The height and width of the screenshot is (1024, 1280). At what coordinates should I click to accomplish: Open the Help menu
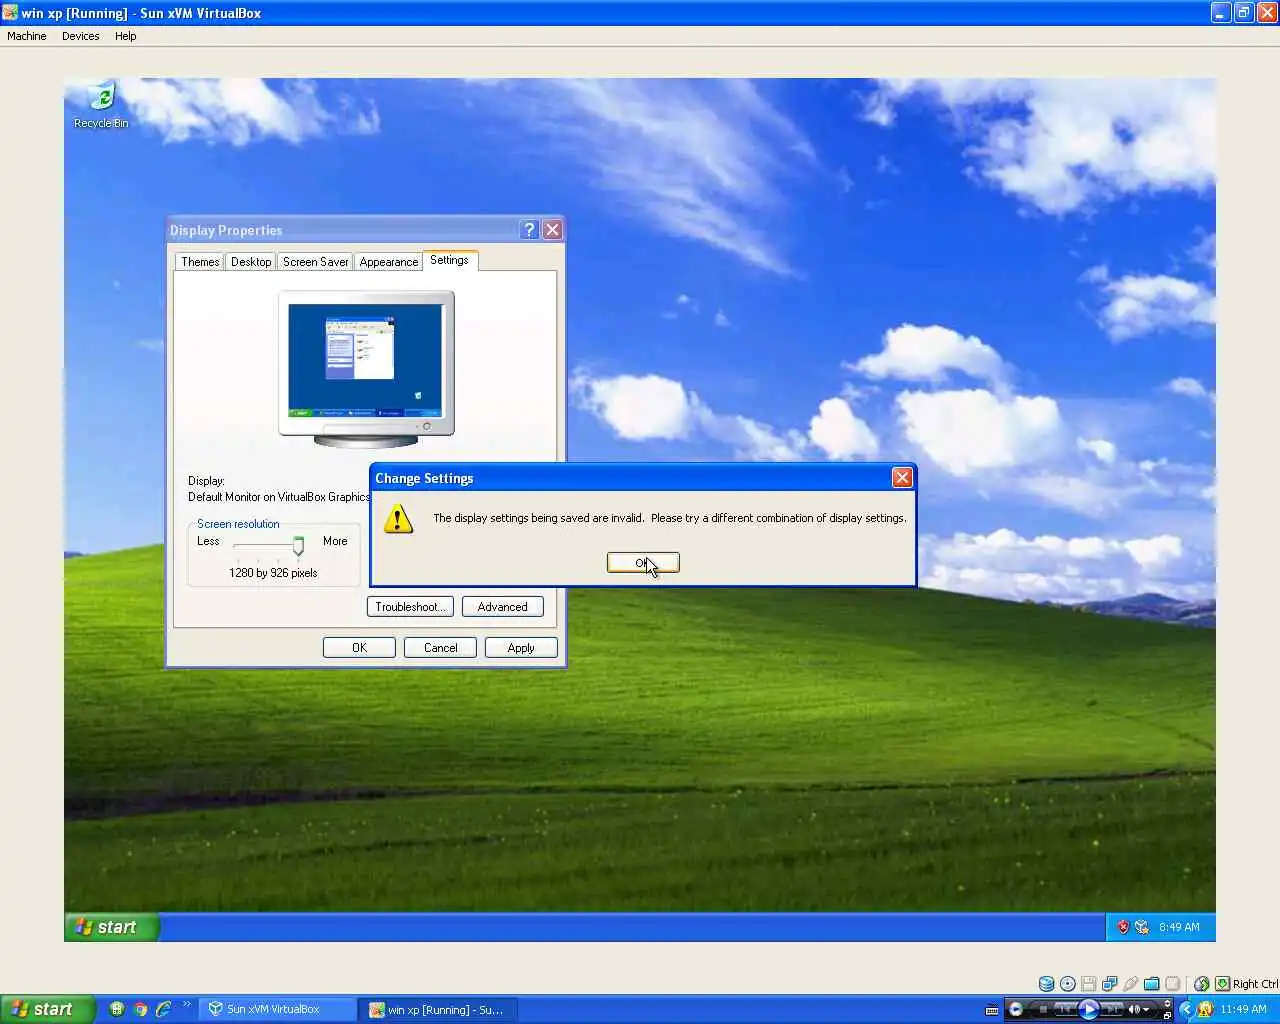125,36
